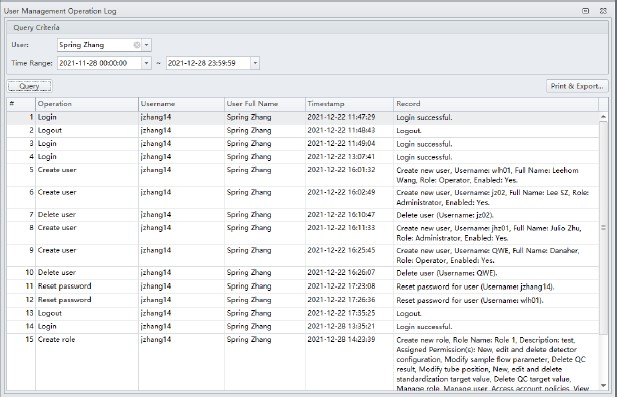
Task: Select row 5 Create user operation
Action: [57, 170]
